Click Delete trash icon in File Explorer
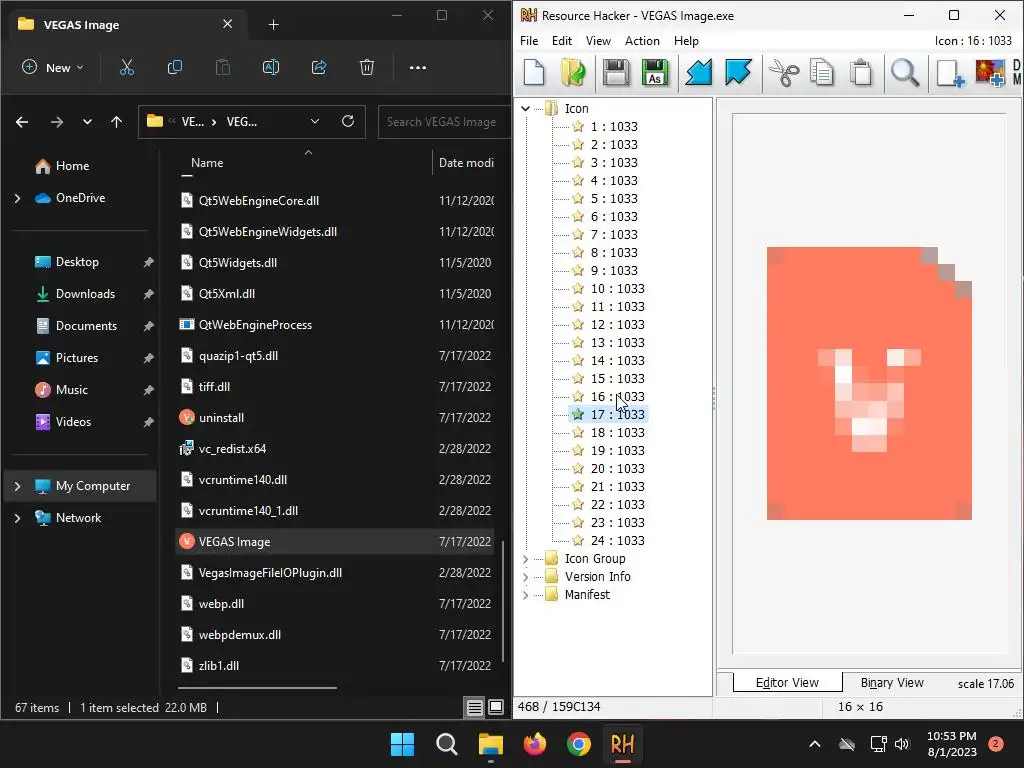Screen dimensions: 1024x768 pyautogui.click(x=367, y=67)
